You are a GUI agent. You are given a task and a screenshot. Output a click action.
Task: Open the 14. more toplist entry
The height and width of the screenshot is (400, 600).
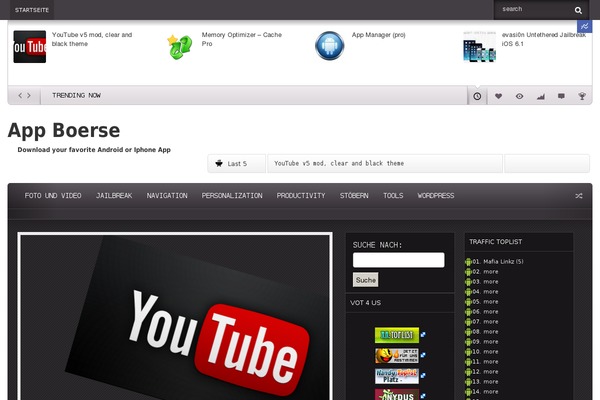(x=485, y=392)
